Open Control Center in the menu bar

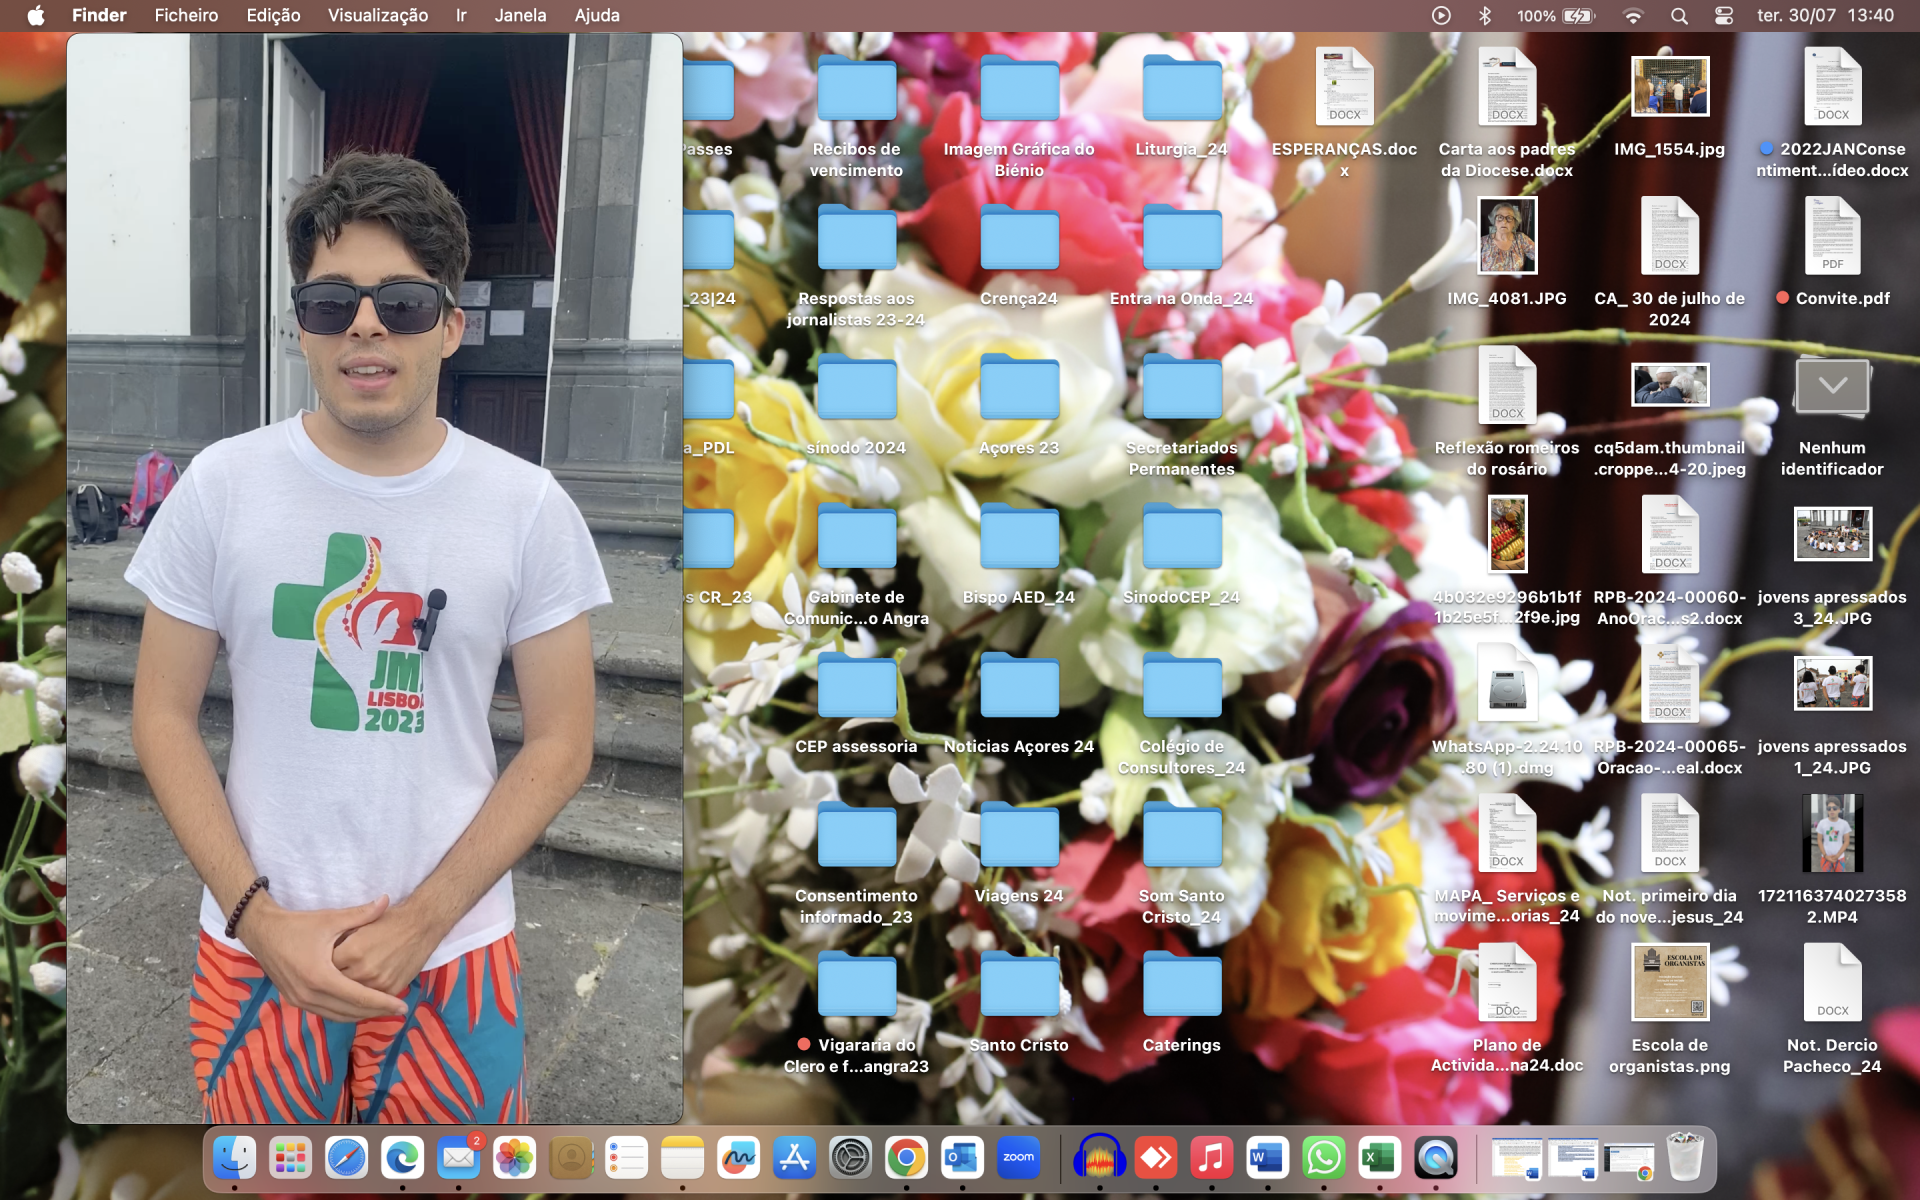(x=1724, y=15)
